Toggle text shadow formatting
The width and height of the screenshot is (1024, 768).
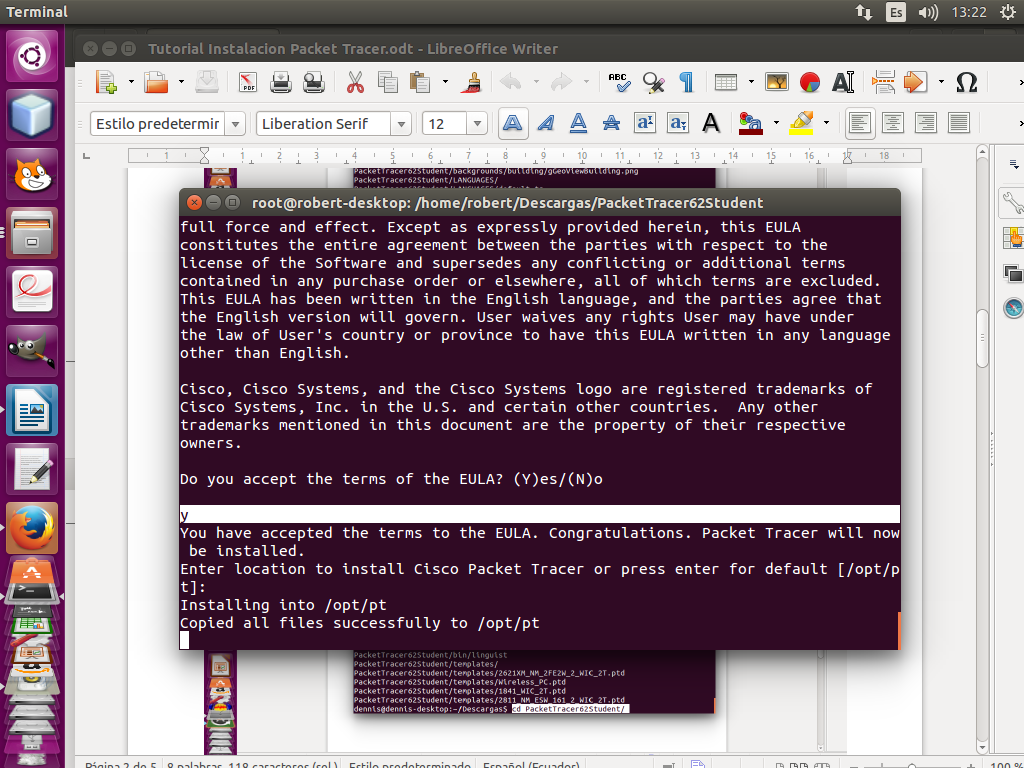[x=711, y=123]
